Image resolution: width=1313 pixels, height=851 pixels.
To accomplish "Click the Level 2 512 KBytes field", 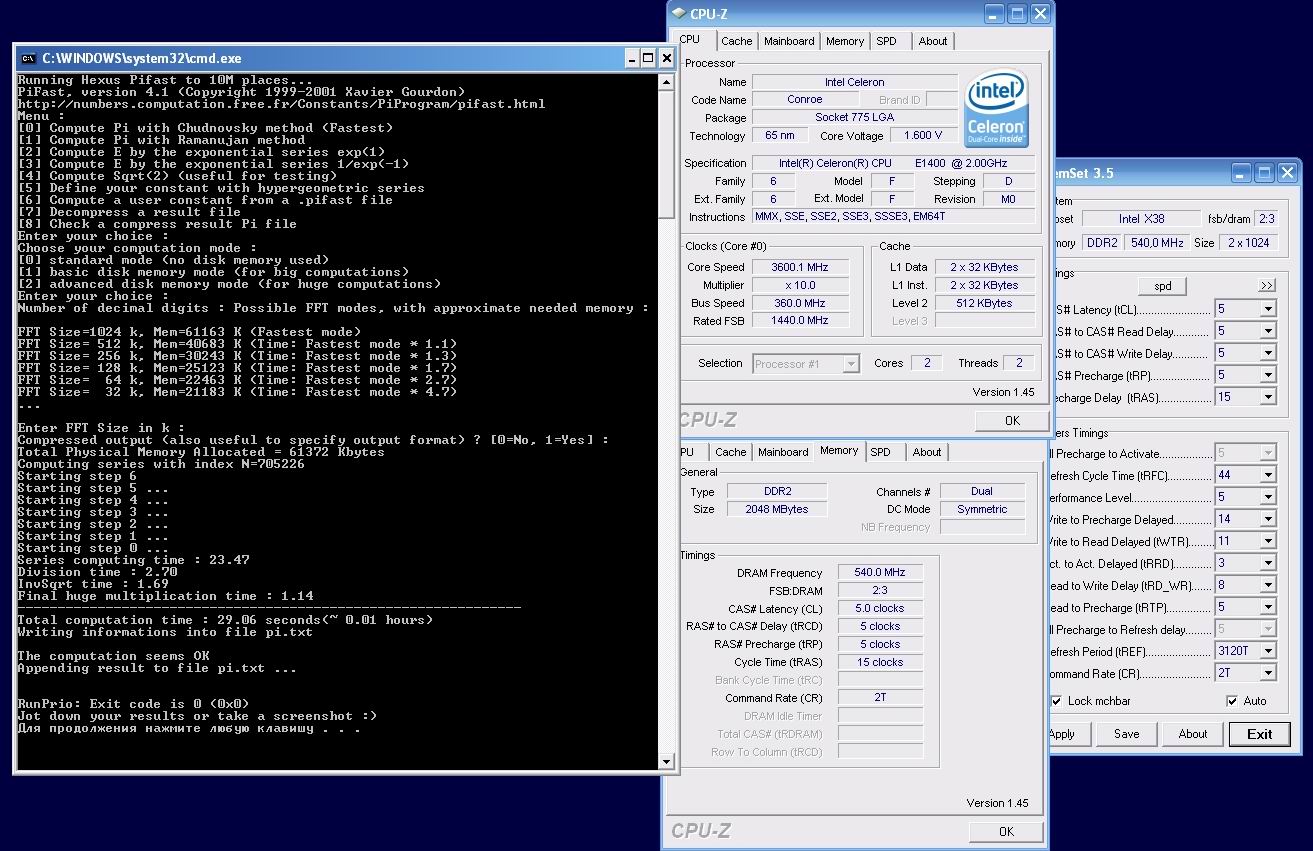I will (x=985, y=303).
